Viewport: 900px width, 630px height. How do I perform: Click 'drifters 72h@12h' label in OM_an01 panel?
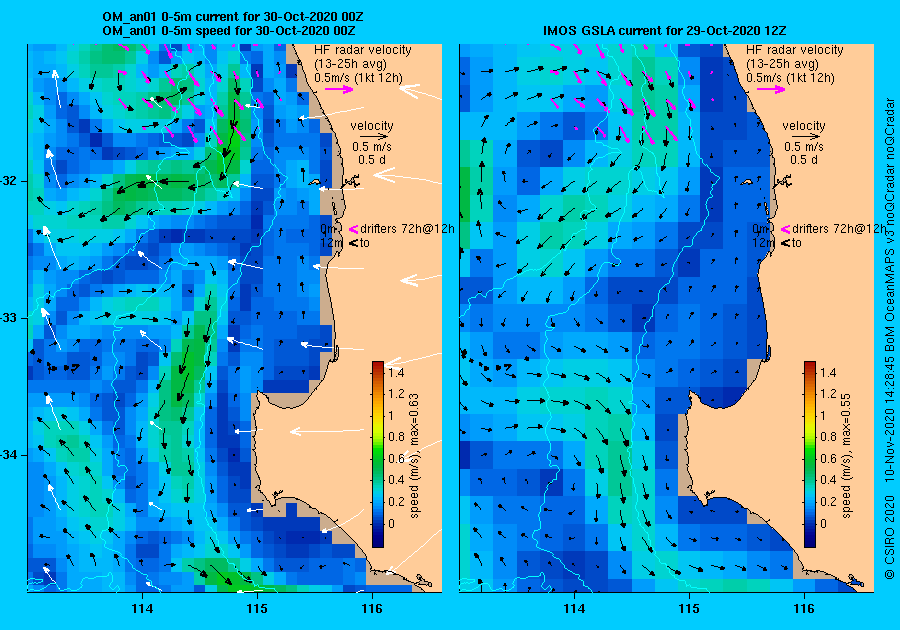(x=407, y=229)
